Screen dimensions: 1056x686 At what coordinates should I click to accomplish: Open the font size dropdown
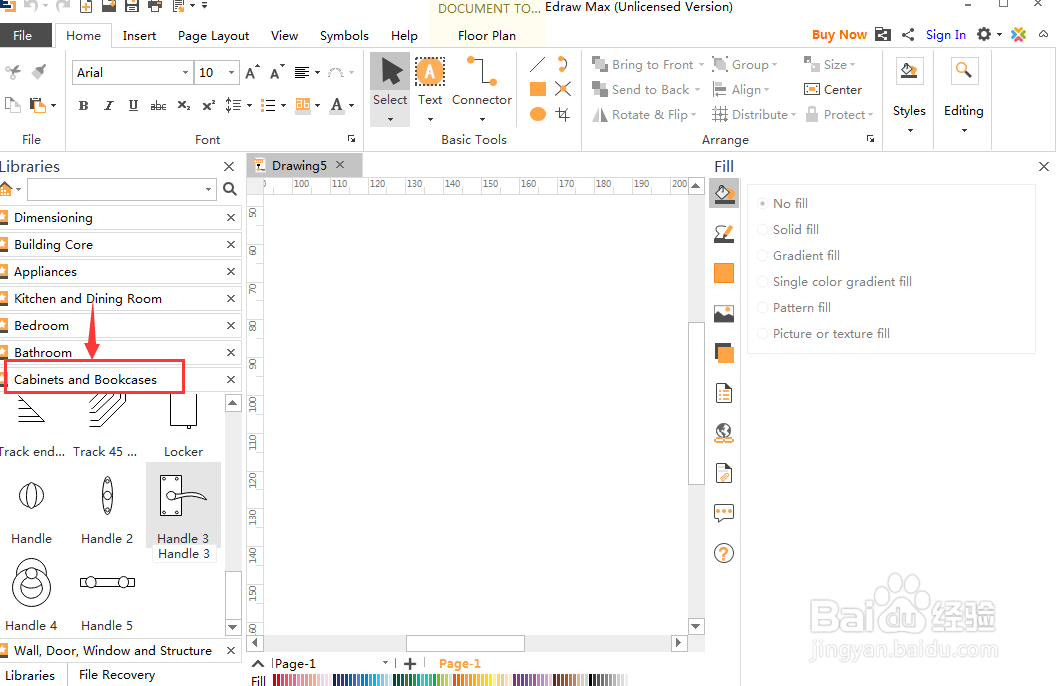(x=231, y=73)
